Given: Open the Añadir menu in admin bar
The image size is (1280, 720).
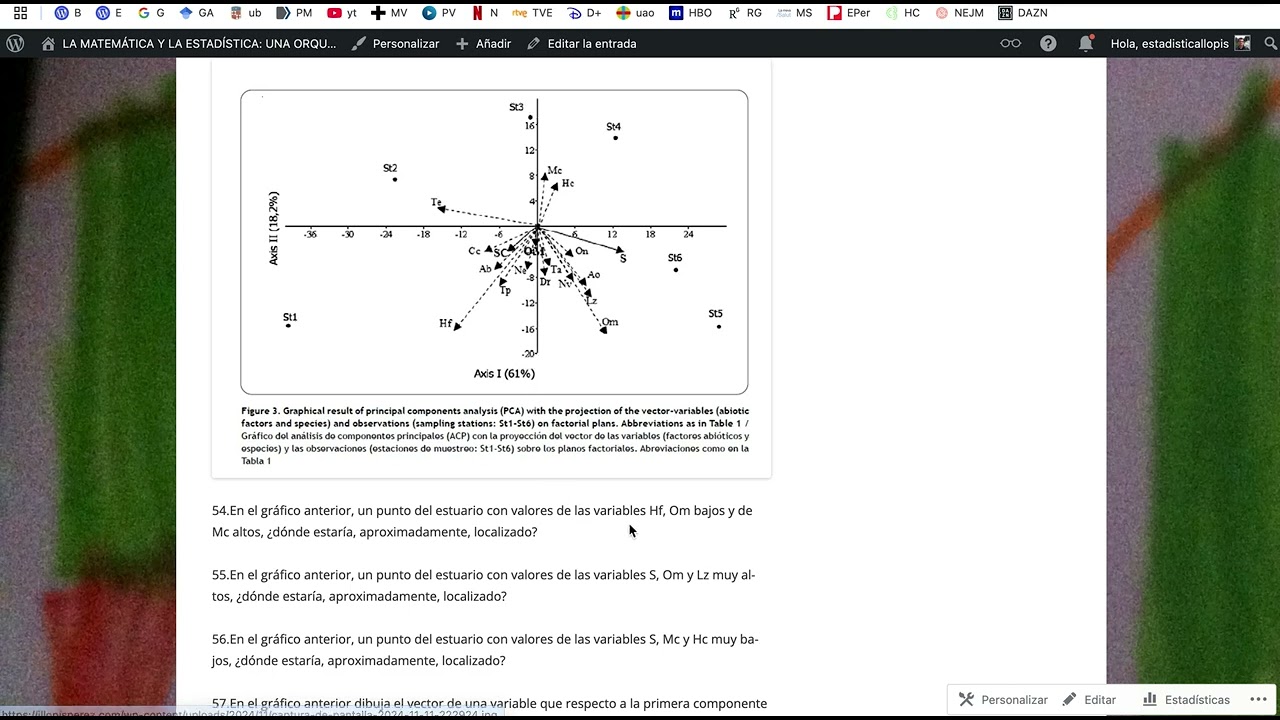Looking at the screenshot, I should [483, 43].
